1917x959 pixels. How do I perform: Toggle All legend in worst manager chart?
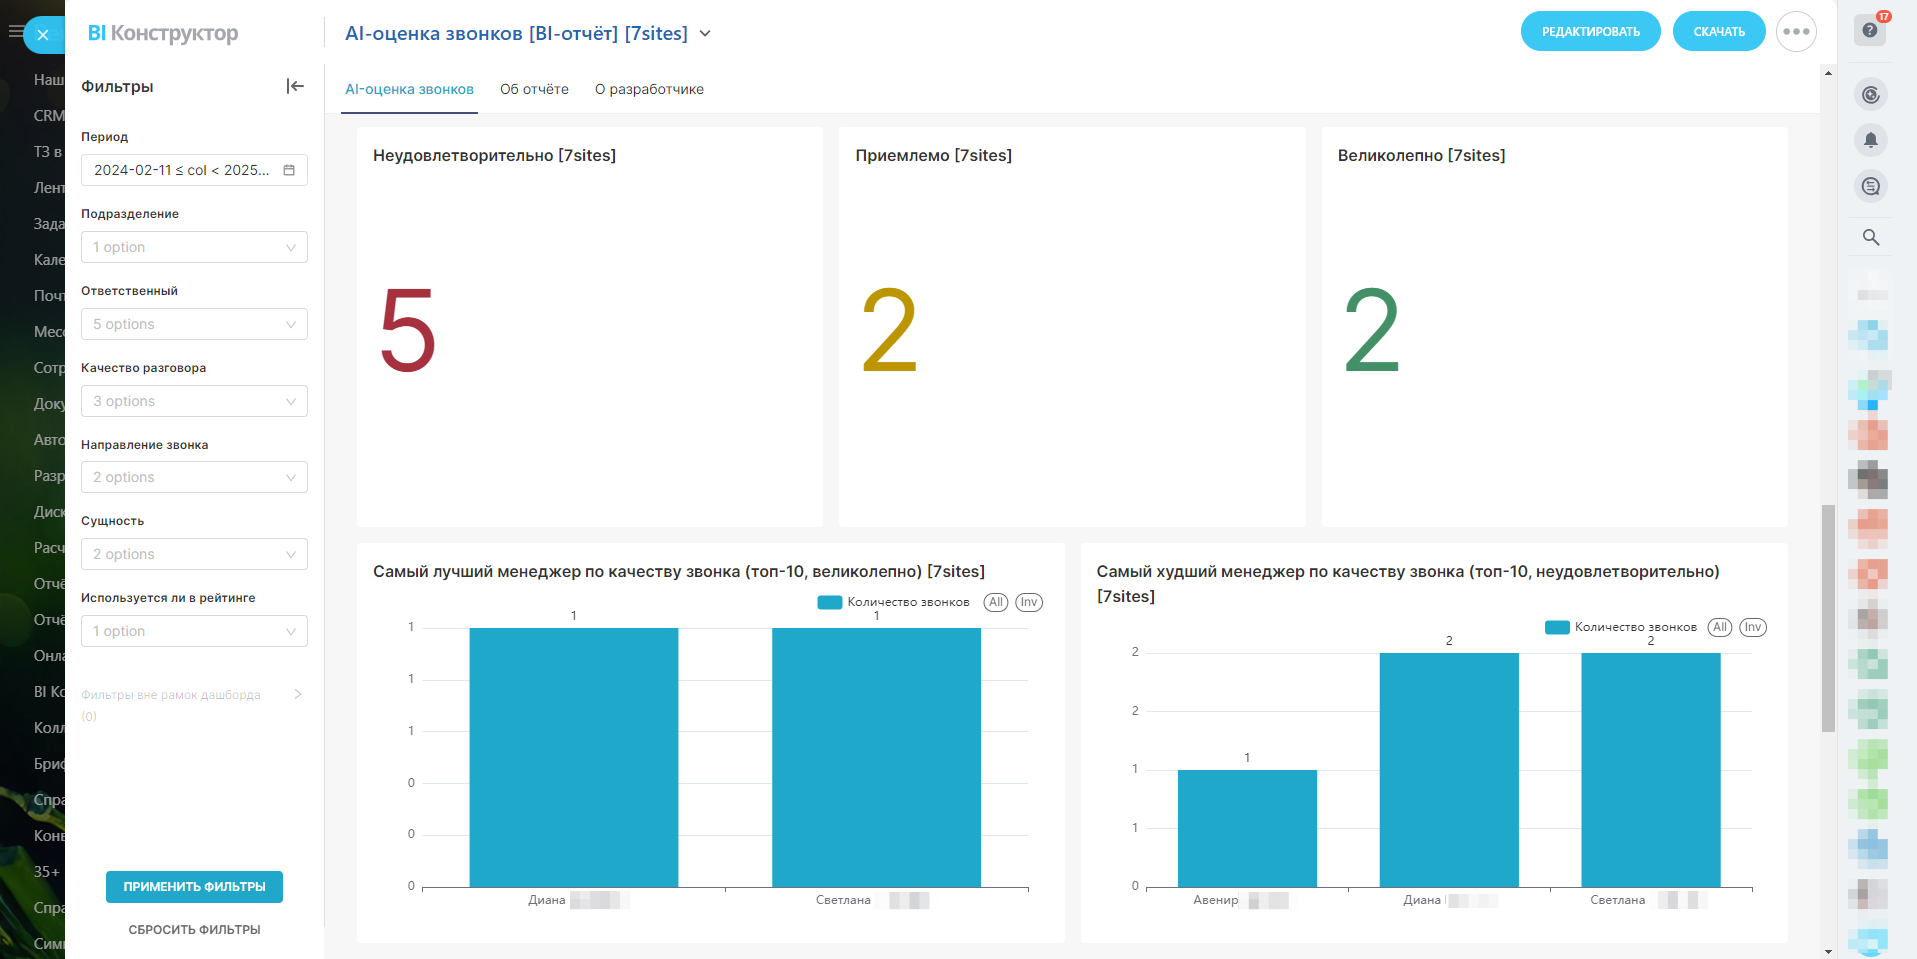[1720, 627]
